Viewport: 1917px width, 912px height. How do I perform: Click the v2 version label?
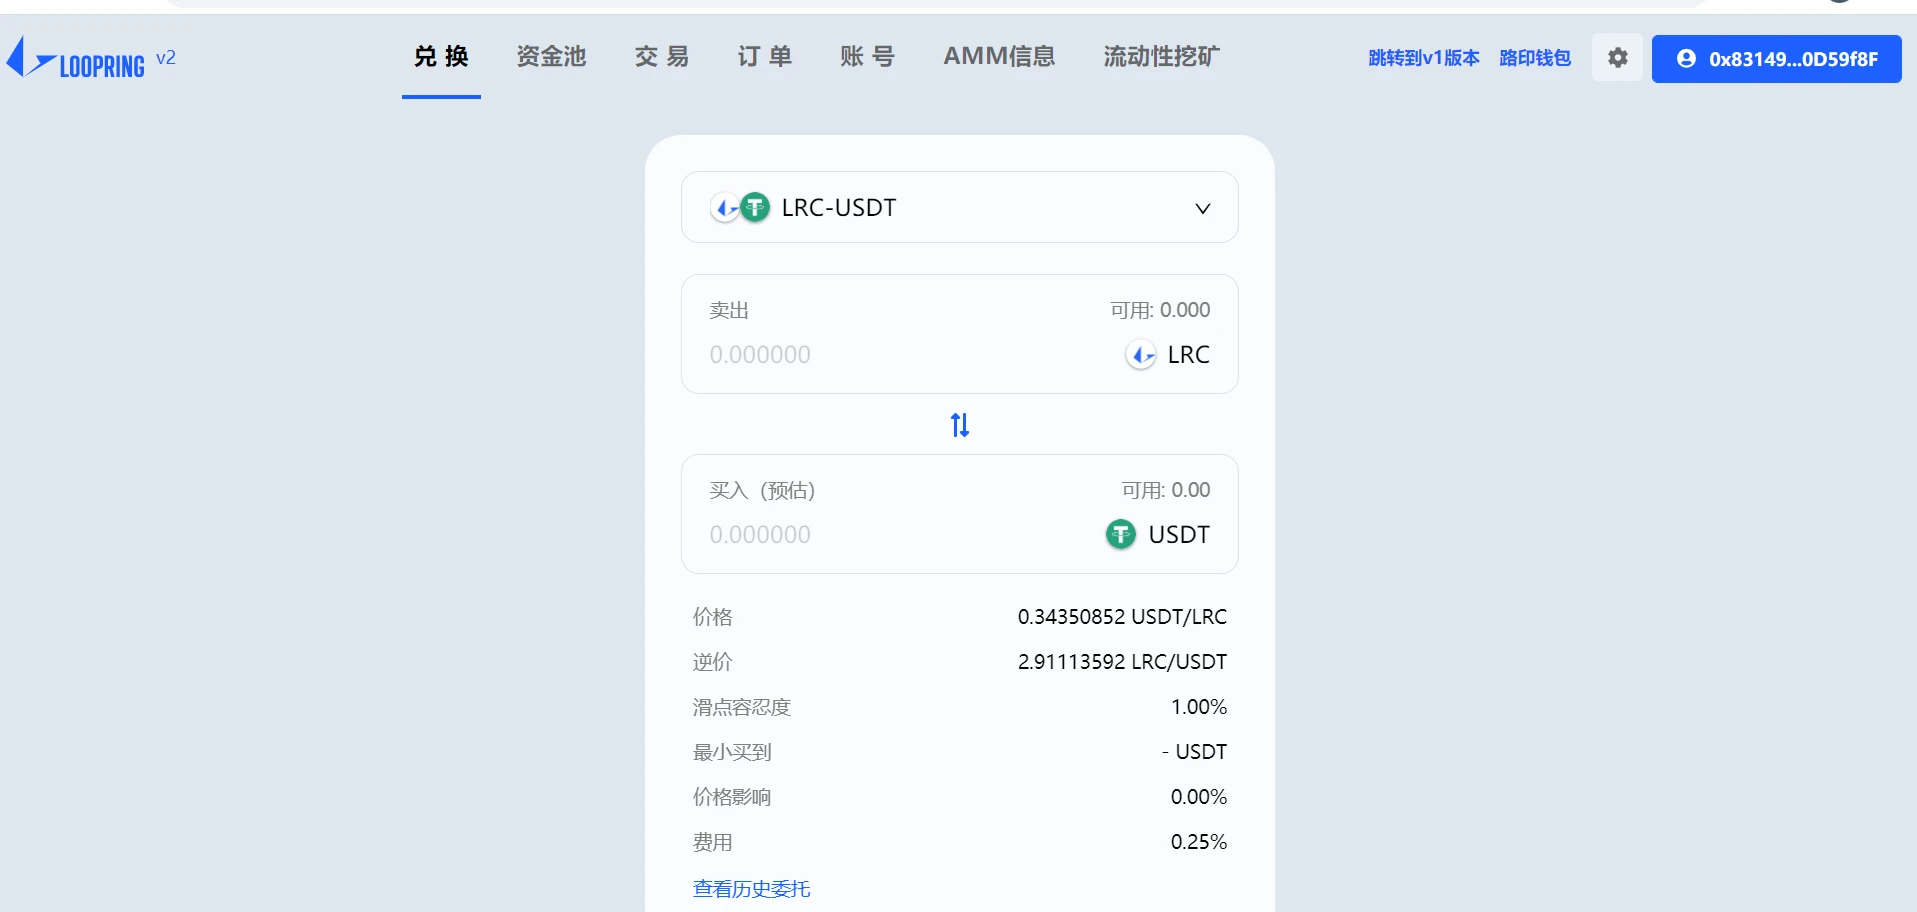[166, 57]
